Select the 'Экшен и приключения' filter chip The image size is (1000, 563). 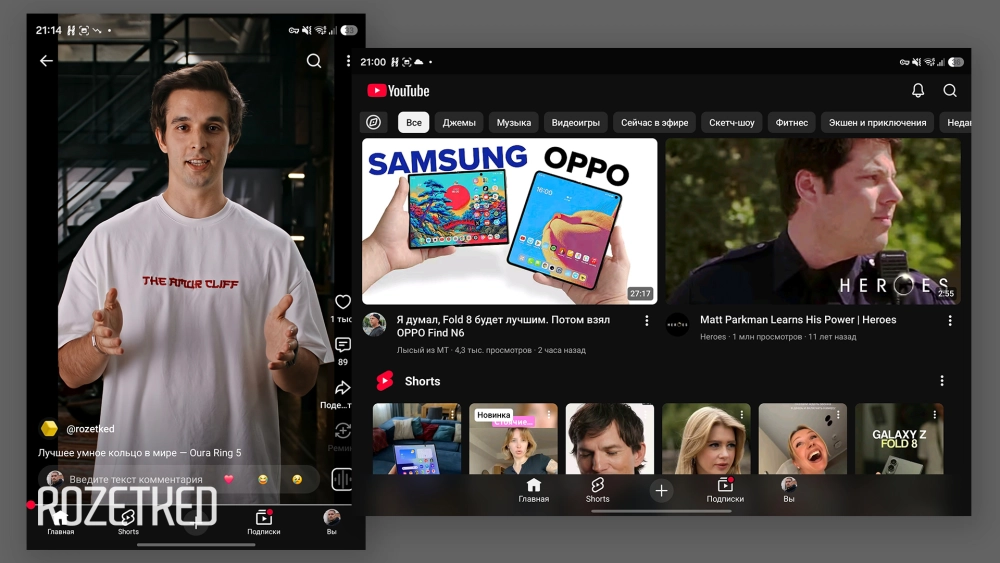coord(878,122)
